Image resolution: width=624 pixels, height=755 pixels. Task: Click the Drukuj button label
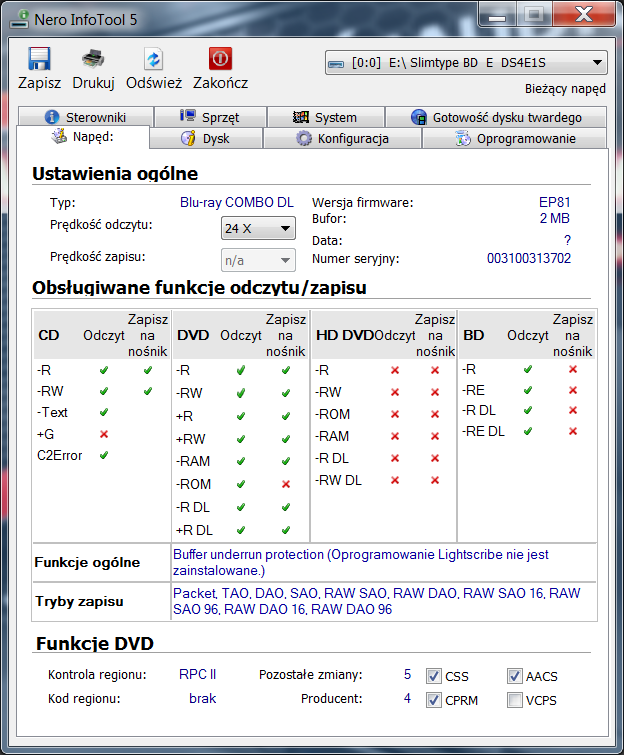coord(93,83)
